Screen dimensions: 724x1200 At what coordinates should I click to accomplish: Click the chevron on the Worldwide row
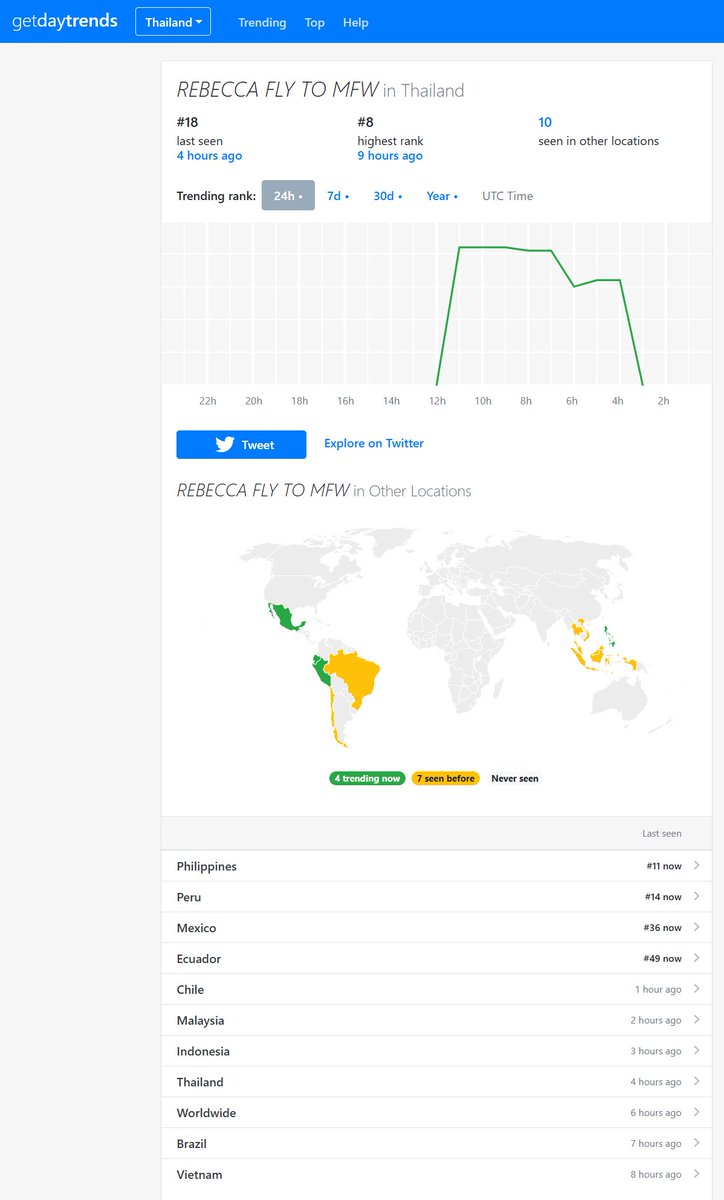(696, 1113)
